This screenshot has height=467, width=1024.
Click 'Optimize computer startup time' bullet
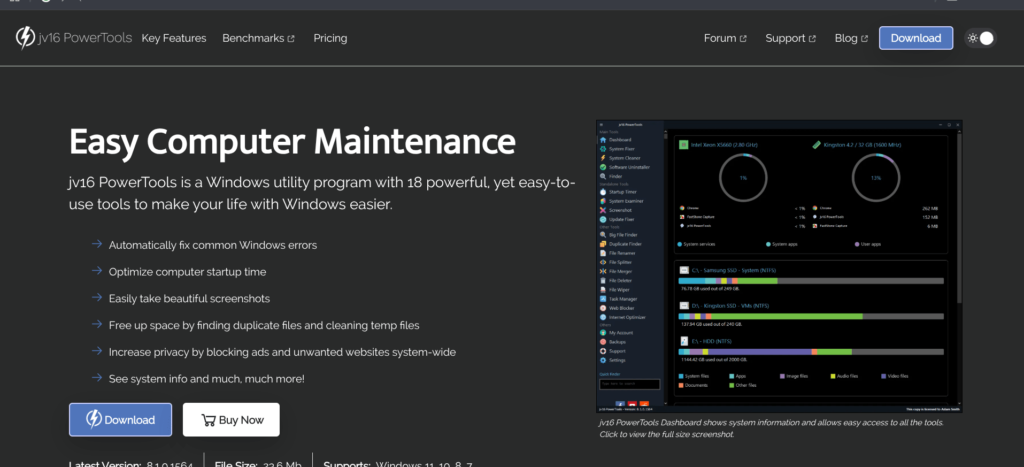pyautogui.click(x=187, y=272)
